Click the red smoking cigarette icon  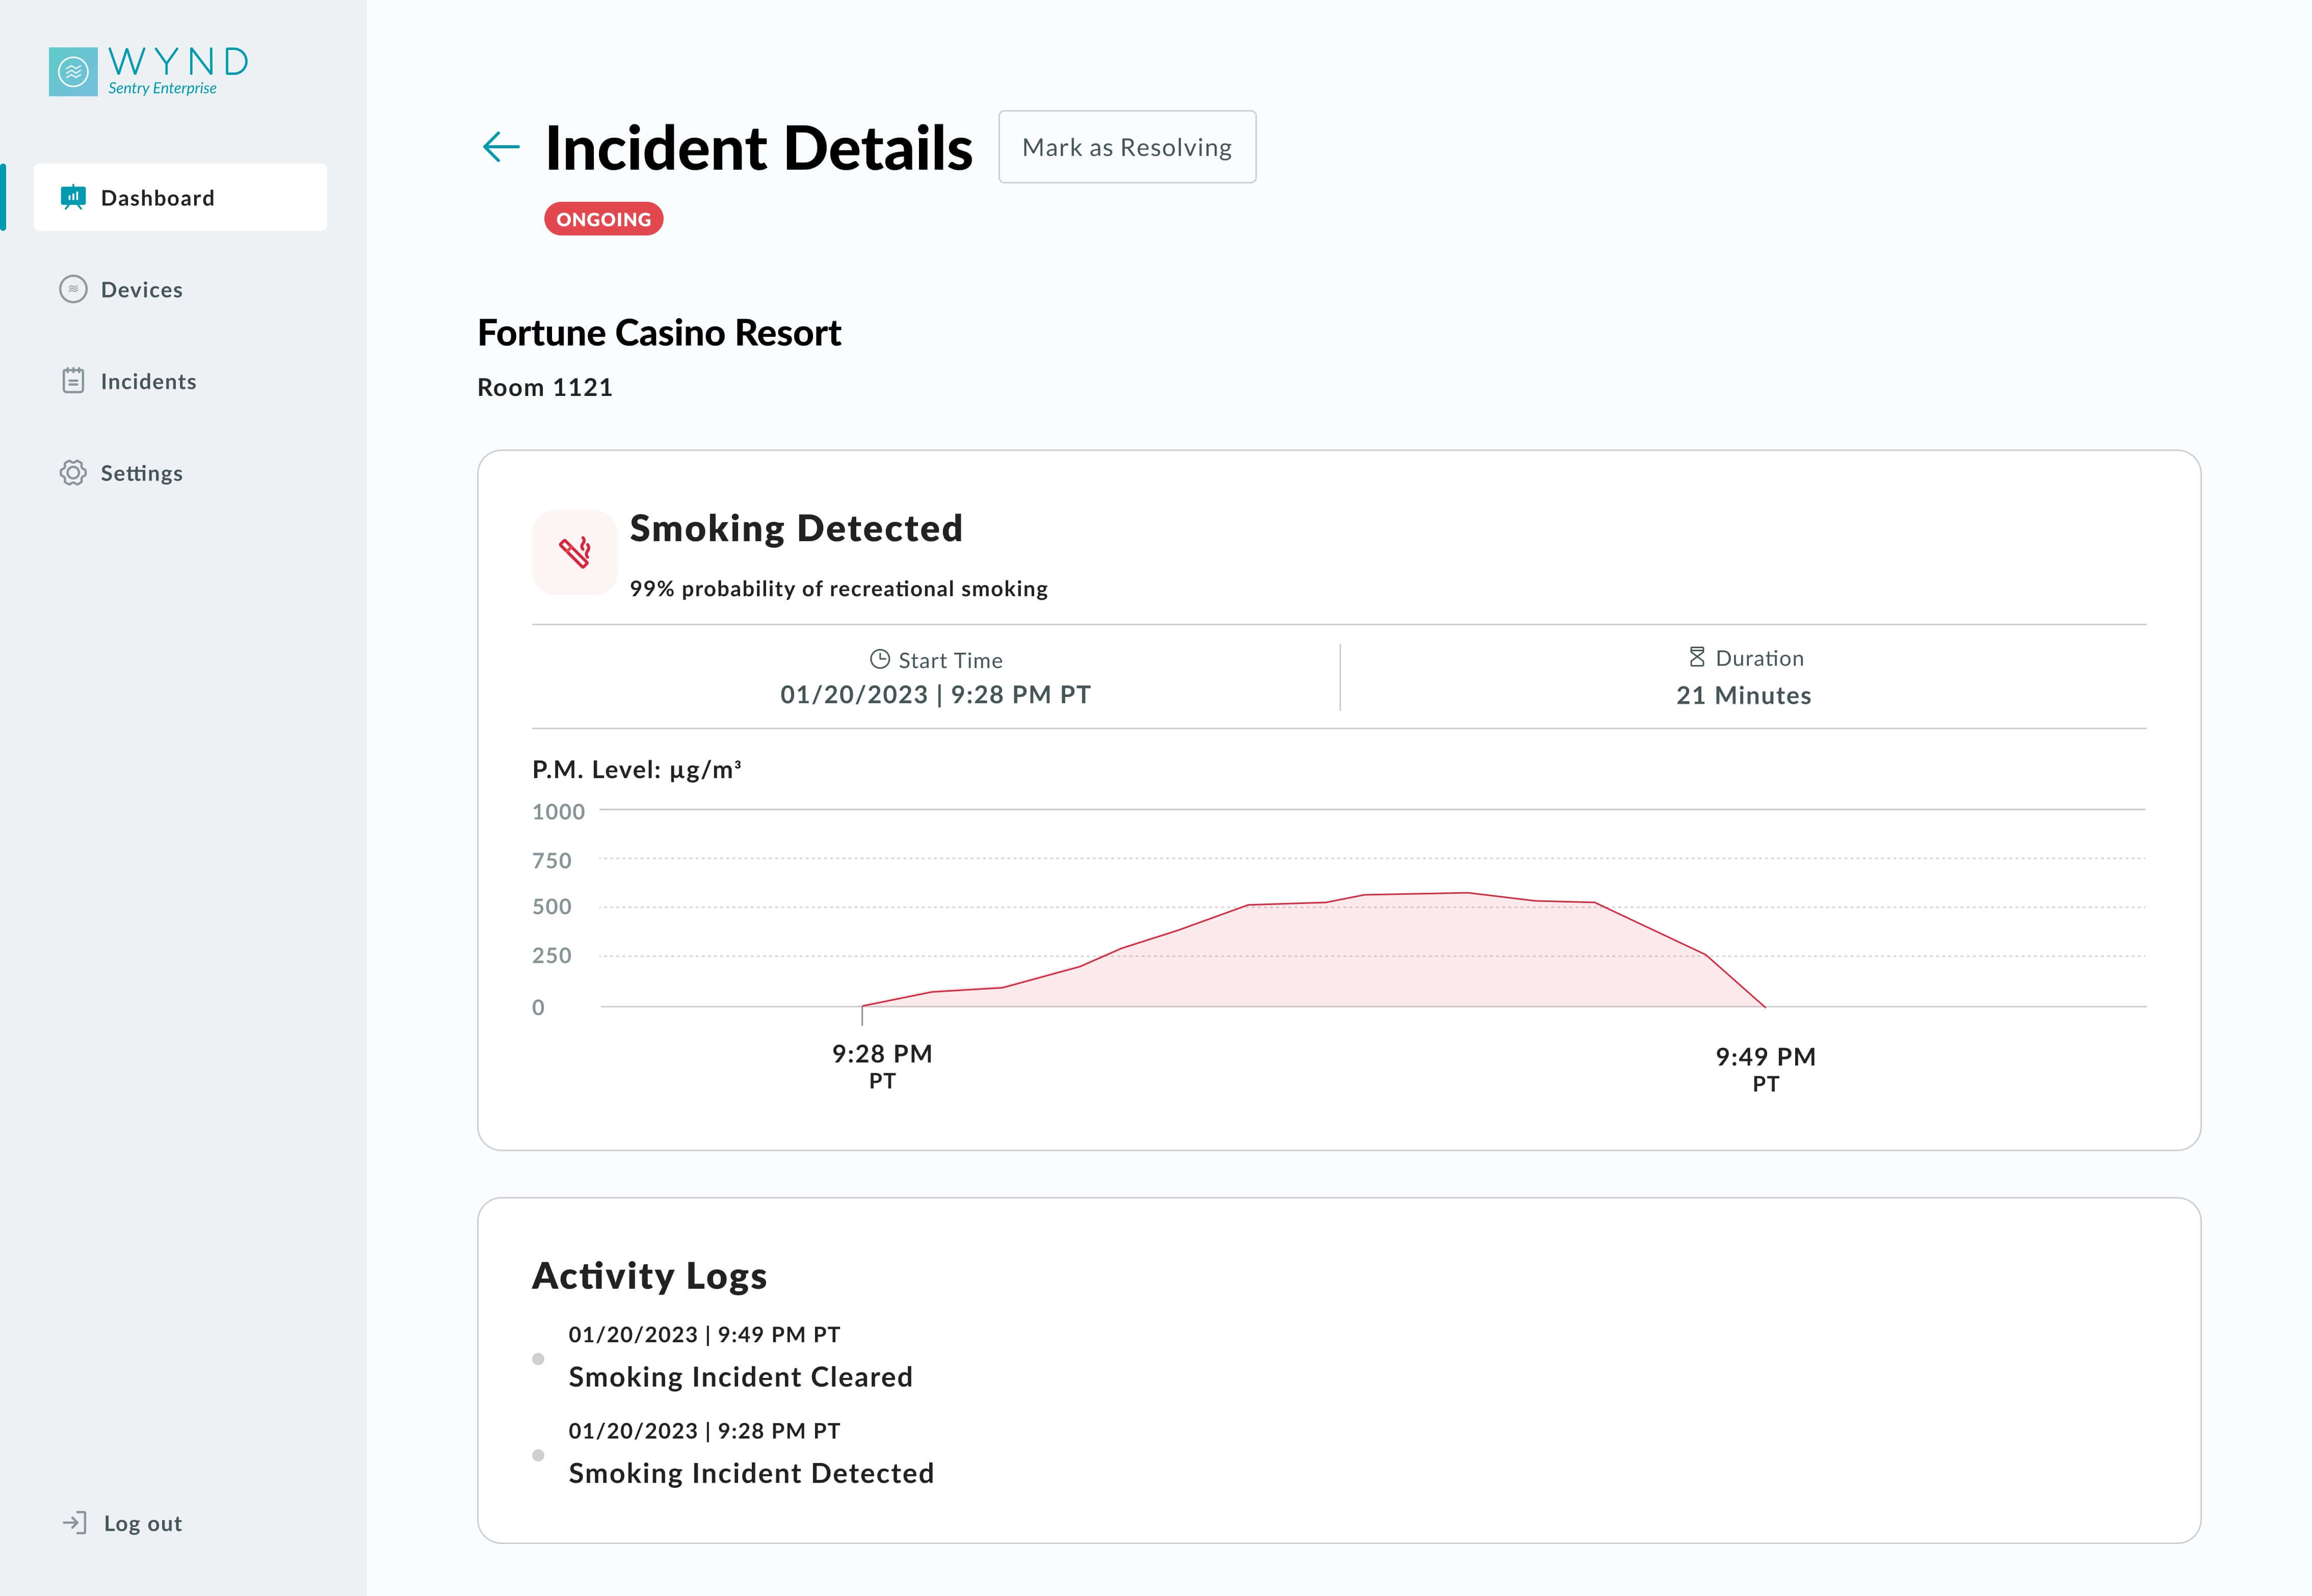point(575,552)
